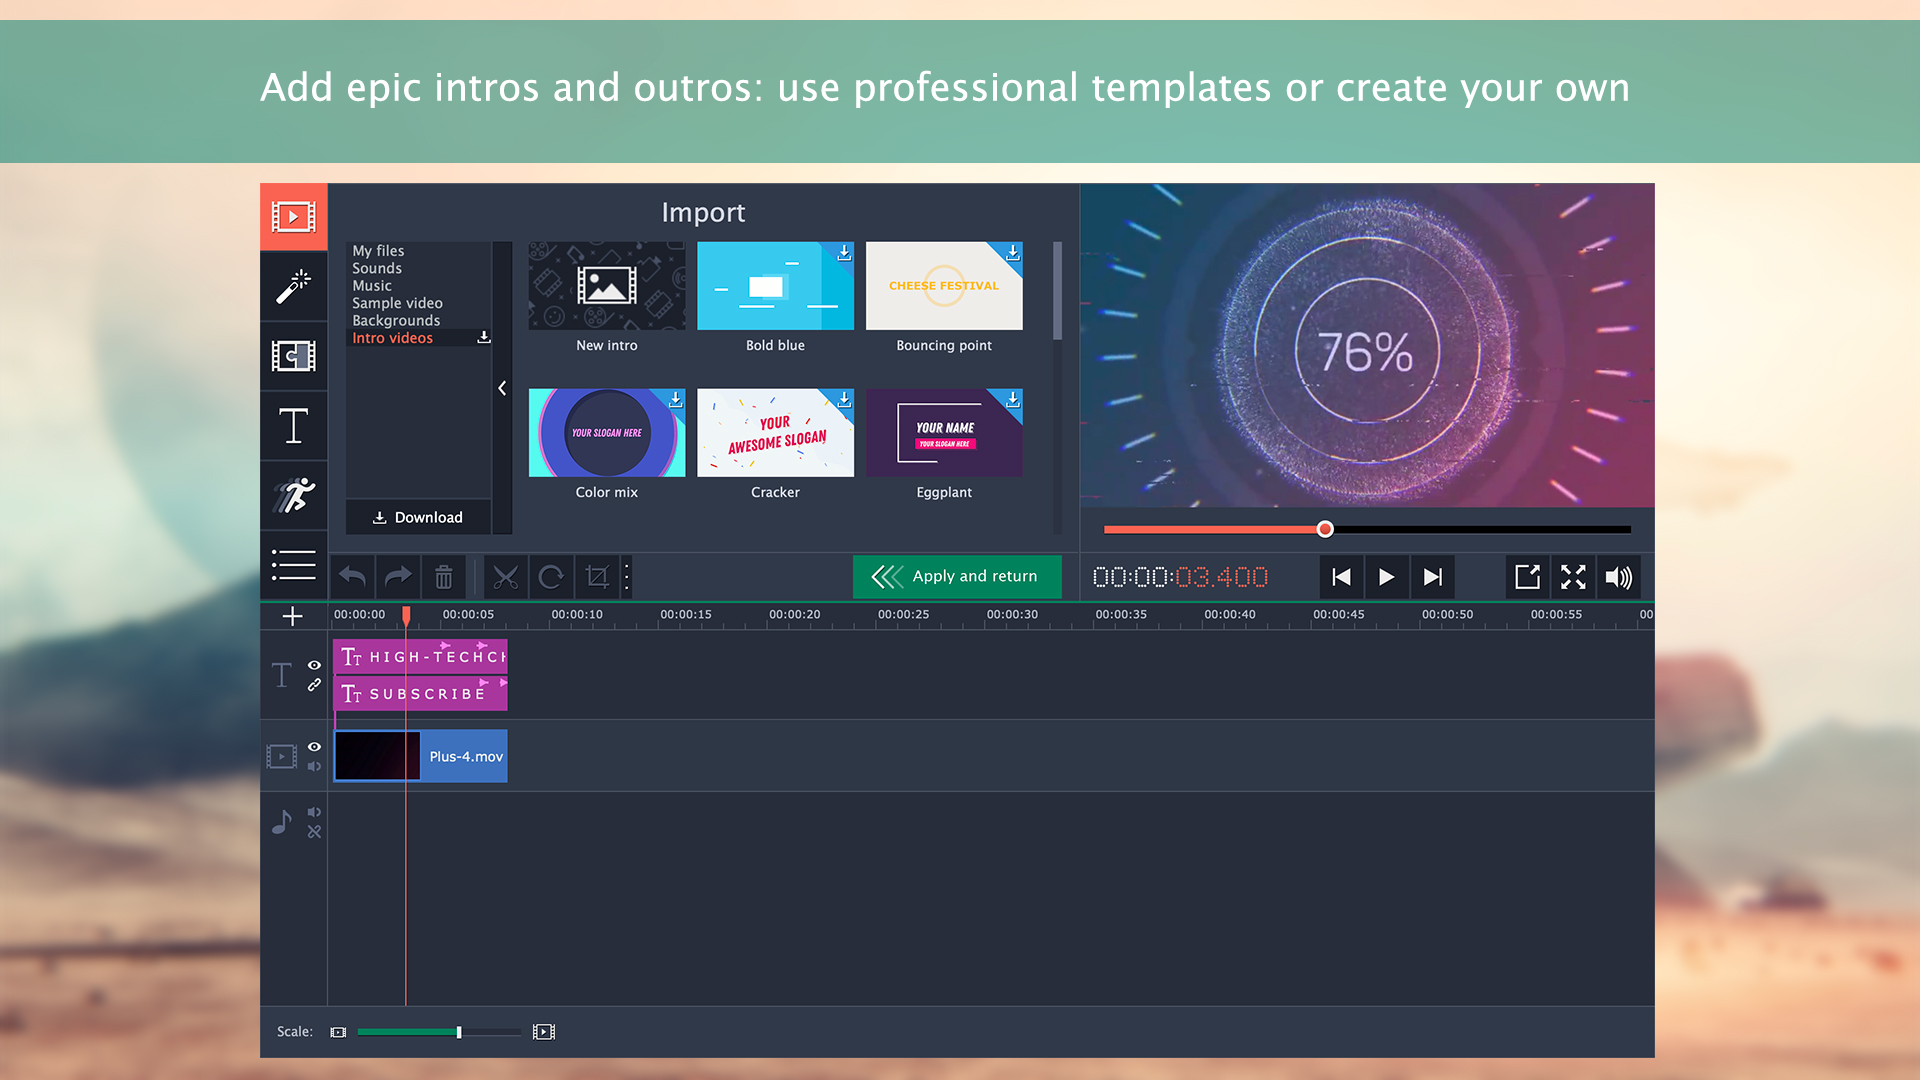Image resolution: width=1920 pixels, height=1080 pixels.
Task: Select the Intro videos category
Action: click(x=392, y=337)
